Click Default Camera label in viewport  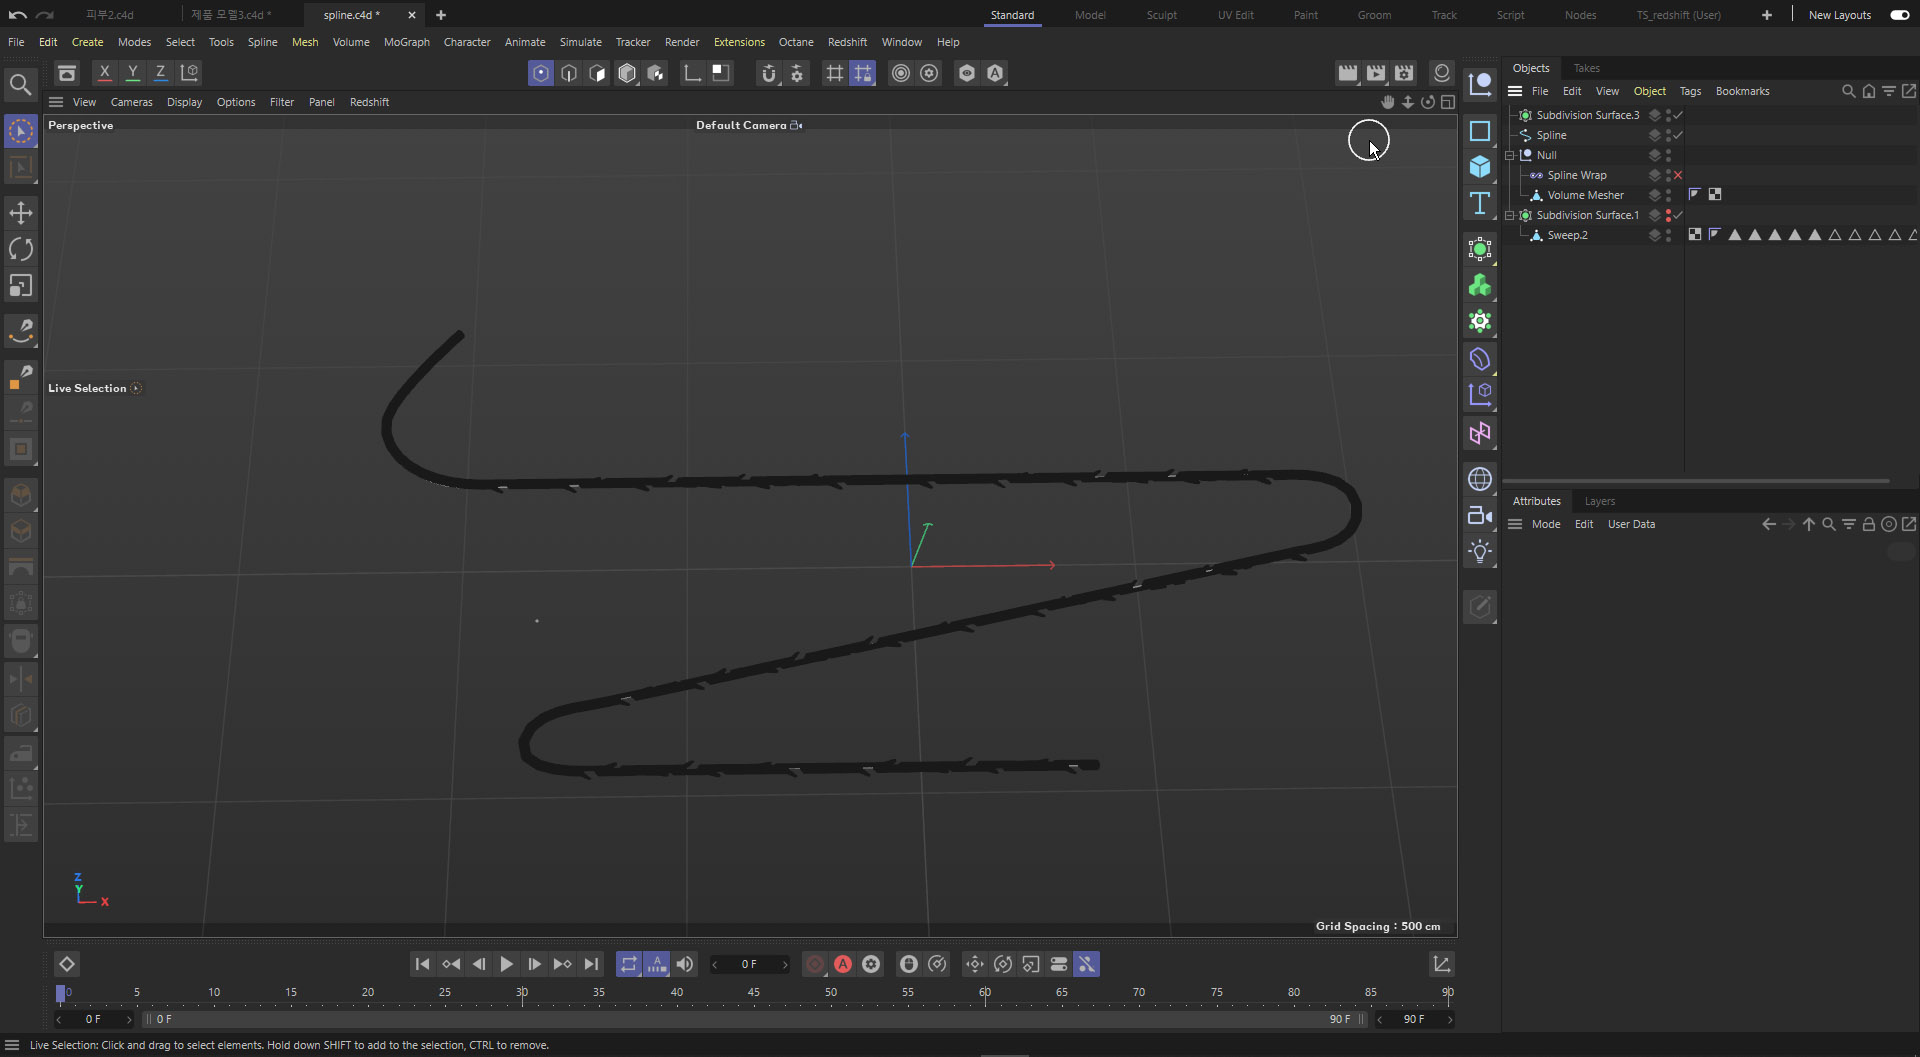point(741,125)
